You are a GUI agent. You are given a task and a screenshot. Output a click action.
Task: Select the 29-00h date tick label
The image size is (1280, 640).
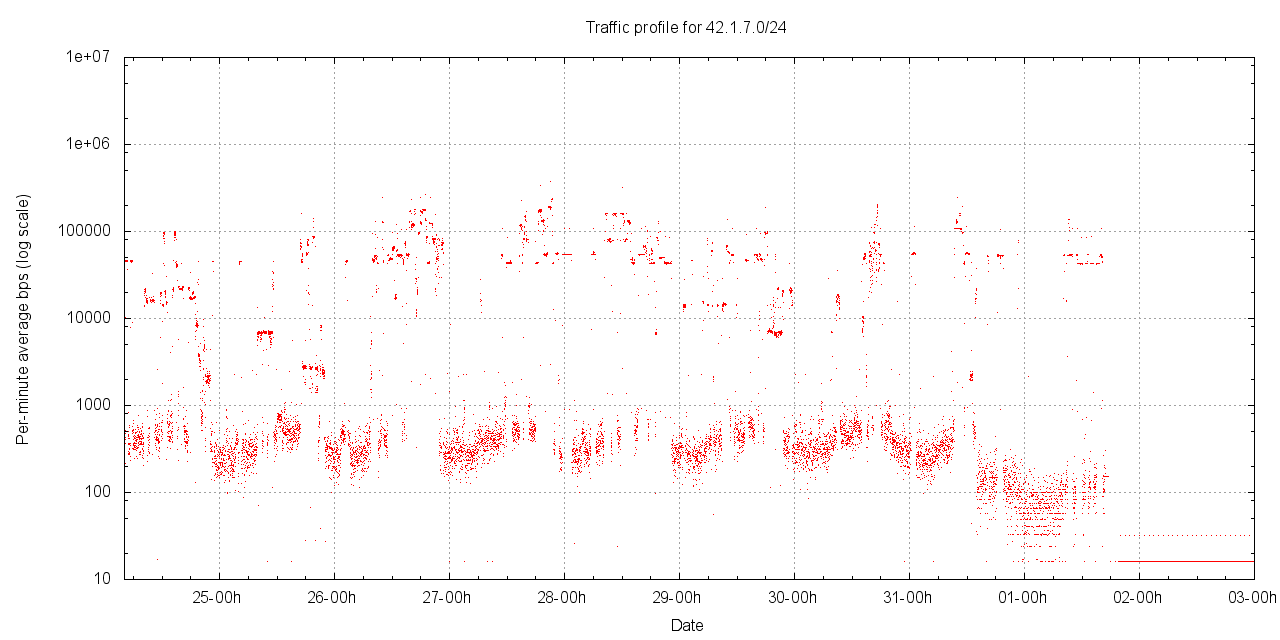(x=677, y=598)
